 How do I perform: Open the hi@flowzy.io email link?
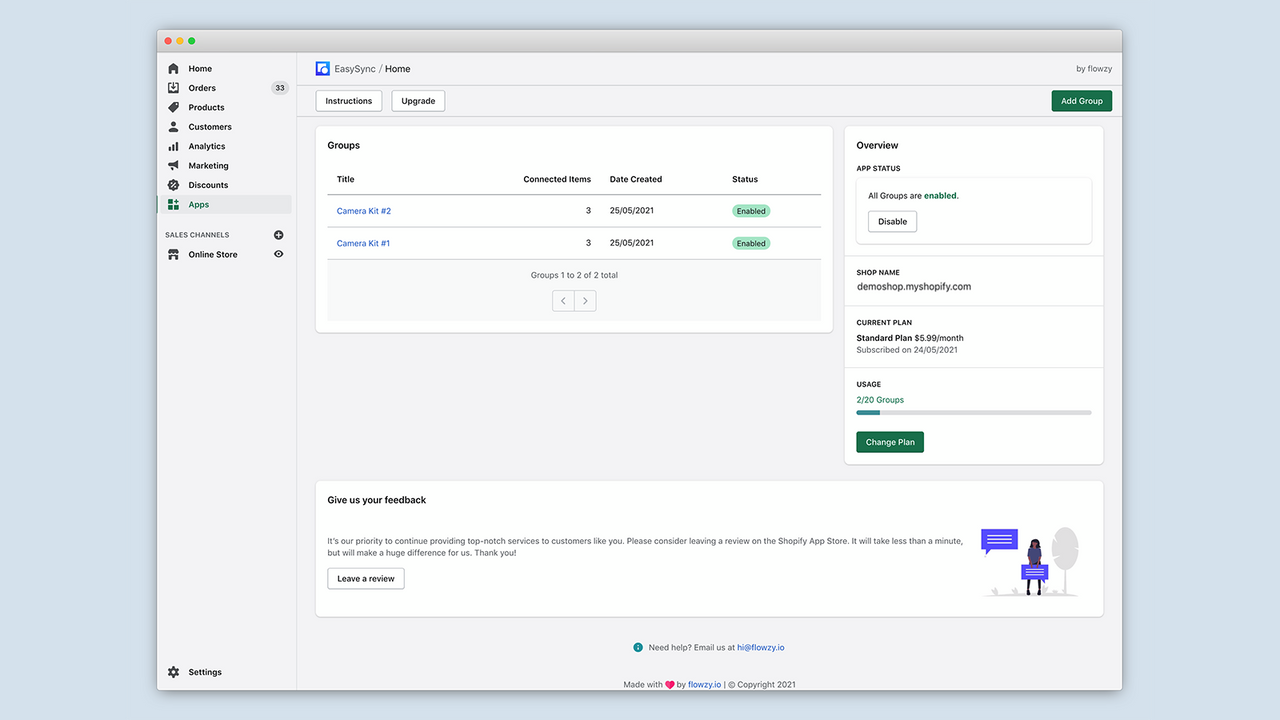tap(760, 647)
